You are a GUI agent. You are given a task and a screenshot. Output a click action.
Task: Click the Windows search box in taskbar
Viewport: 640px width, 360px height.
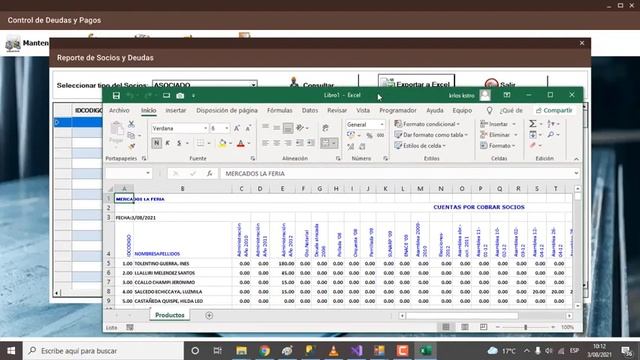pyautogui.click(x=104, y=351)
